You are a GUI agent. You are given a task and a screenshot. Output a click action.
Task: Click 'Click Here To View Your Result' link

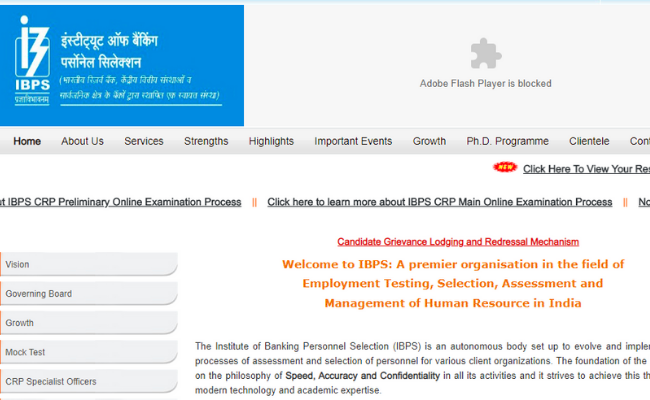[x=586, y=169]
